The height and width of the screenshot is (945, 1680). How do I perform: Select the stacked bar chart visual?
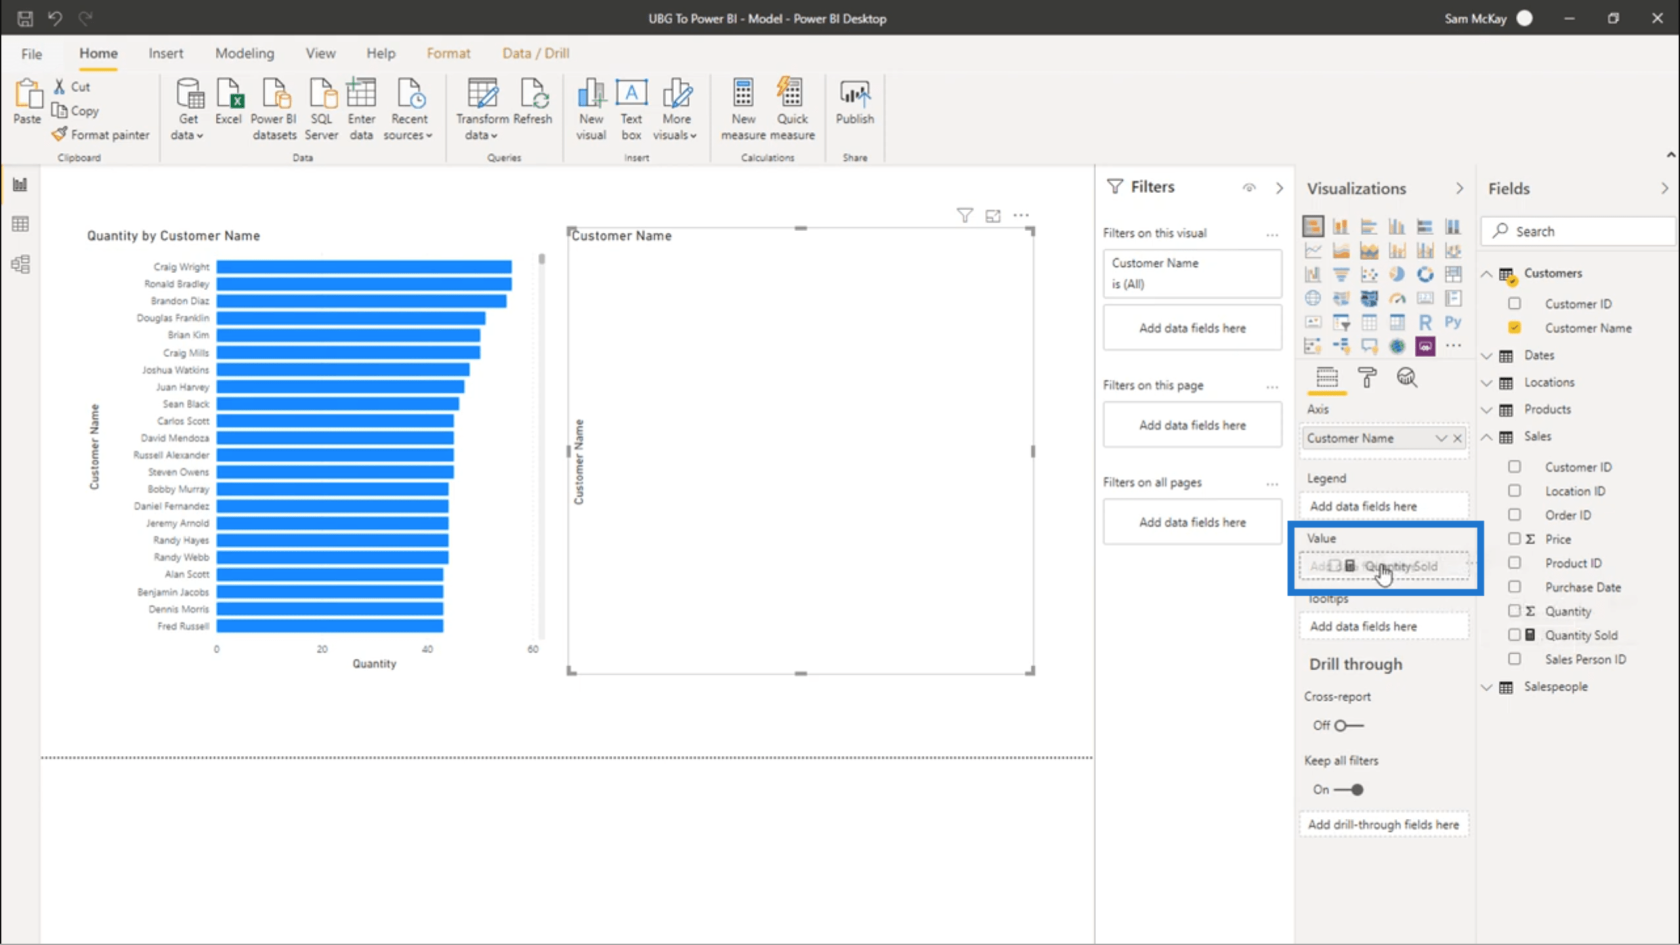pyautogui.click(x=1313, y=226)
